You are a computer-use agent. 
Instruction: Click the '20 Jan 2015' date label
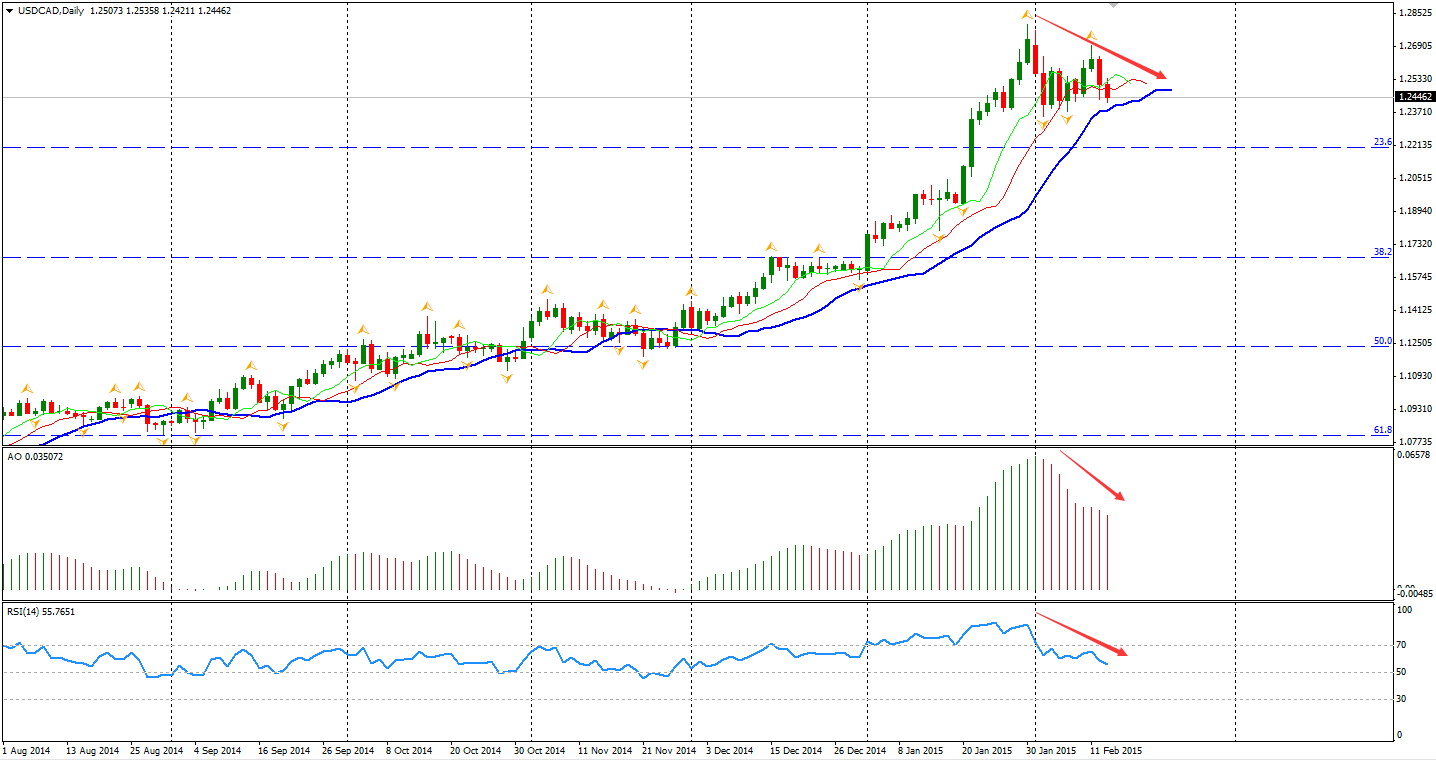(x=987, y=749)
